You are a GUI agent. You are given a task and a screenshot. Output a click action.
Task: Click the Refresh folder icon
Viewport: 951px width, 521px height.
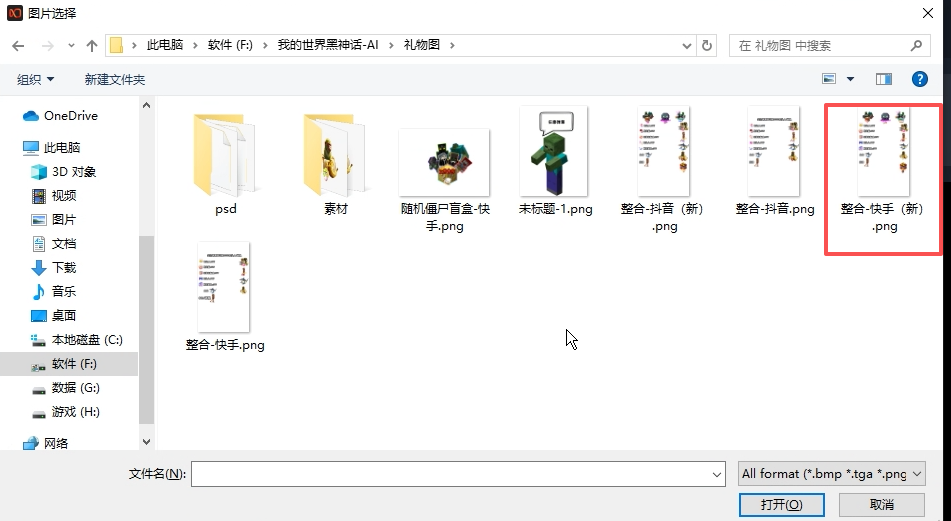[x=708, y=46]
